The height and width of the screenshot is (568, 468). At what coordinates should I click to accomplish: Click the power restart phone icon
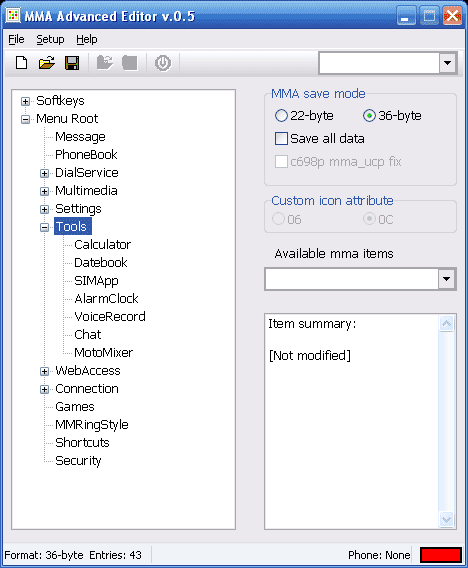click(x=163, y=63)
